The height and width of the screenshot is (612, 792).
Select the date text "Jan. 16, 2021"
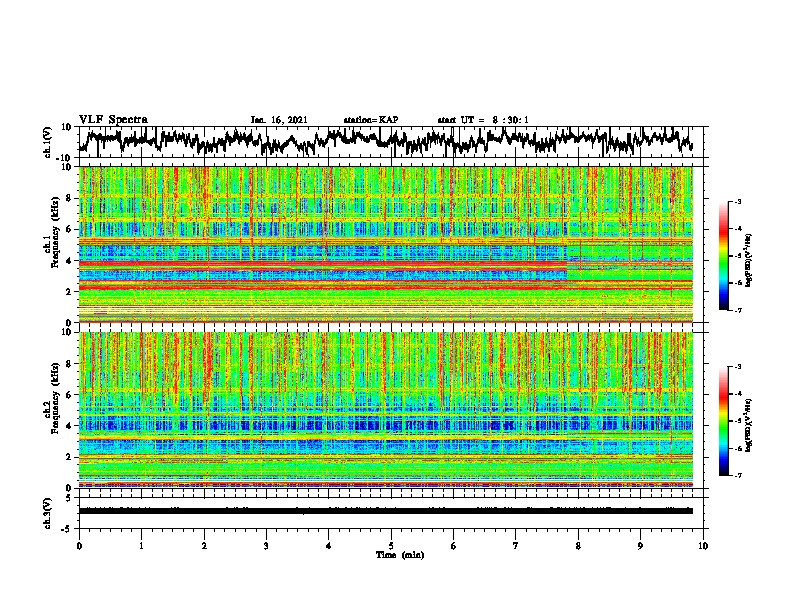(279, 120)
